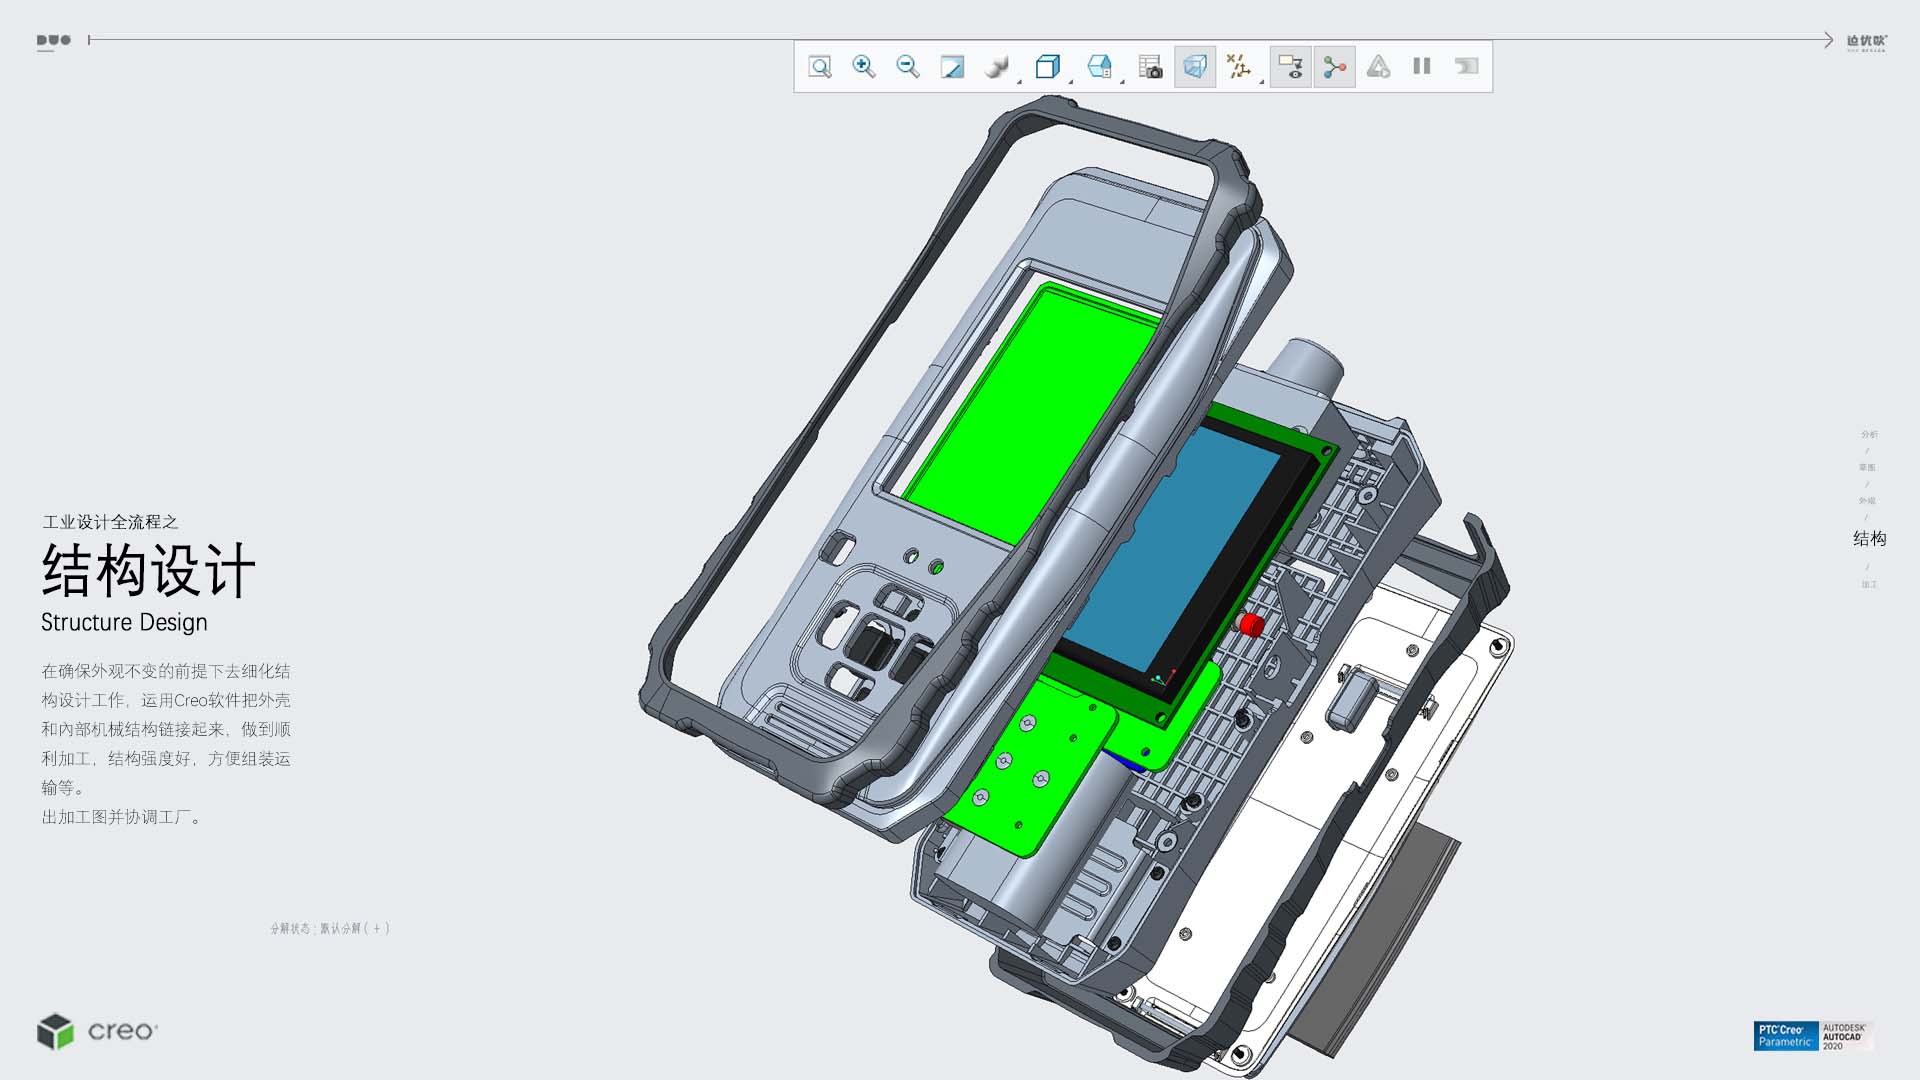Expand the Saved Orientations dropdown arrow
The width and height of the screenshot is (1920, 1080).
[x=1071, y=81]
